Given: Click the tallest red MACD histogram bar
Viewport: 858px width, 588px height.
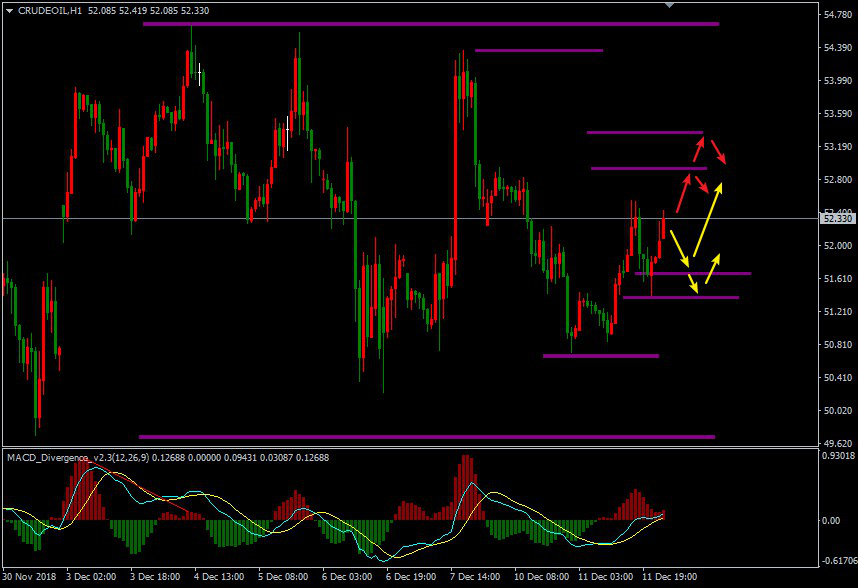Looking at the screenshot, I should pos(465,487).
